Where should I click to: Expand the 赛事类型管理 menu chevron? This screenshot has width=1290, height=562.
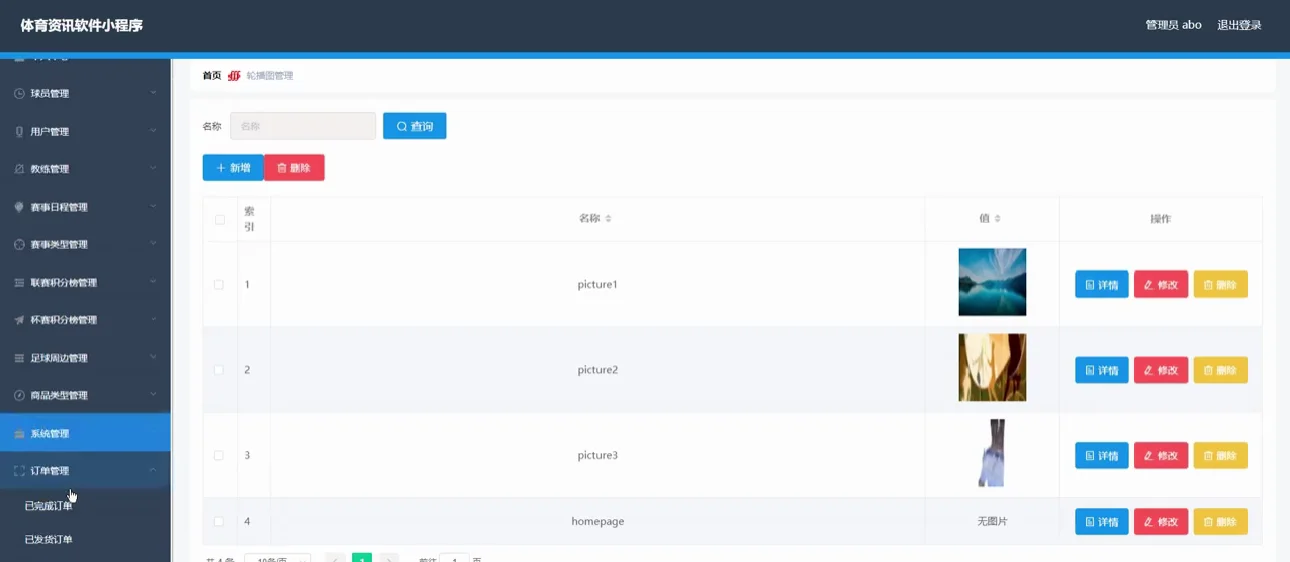pos(153,244)
